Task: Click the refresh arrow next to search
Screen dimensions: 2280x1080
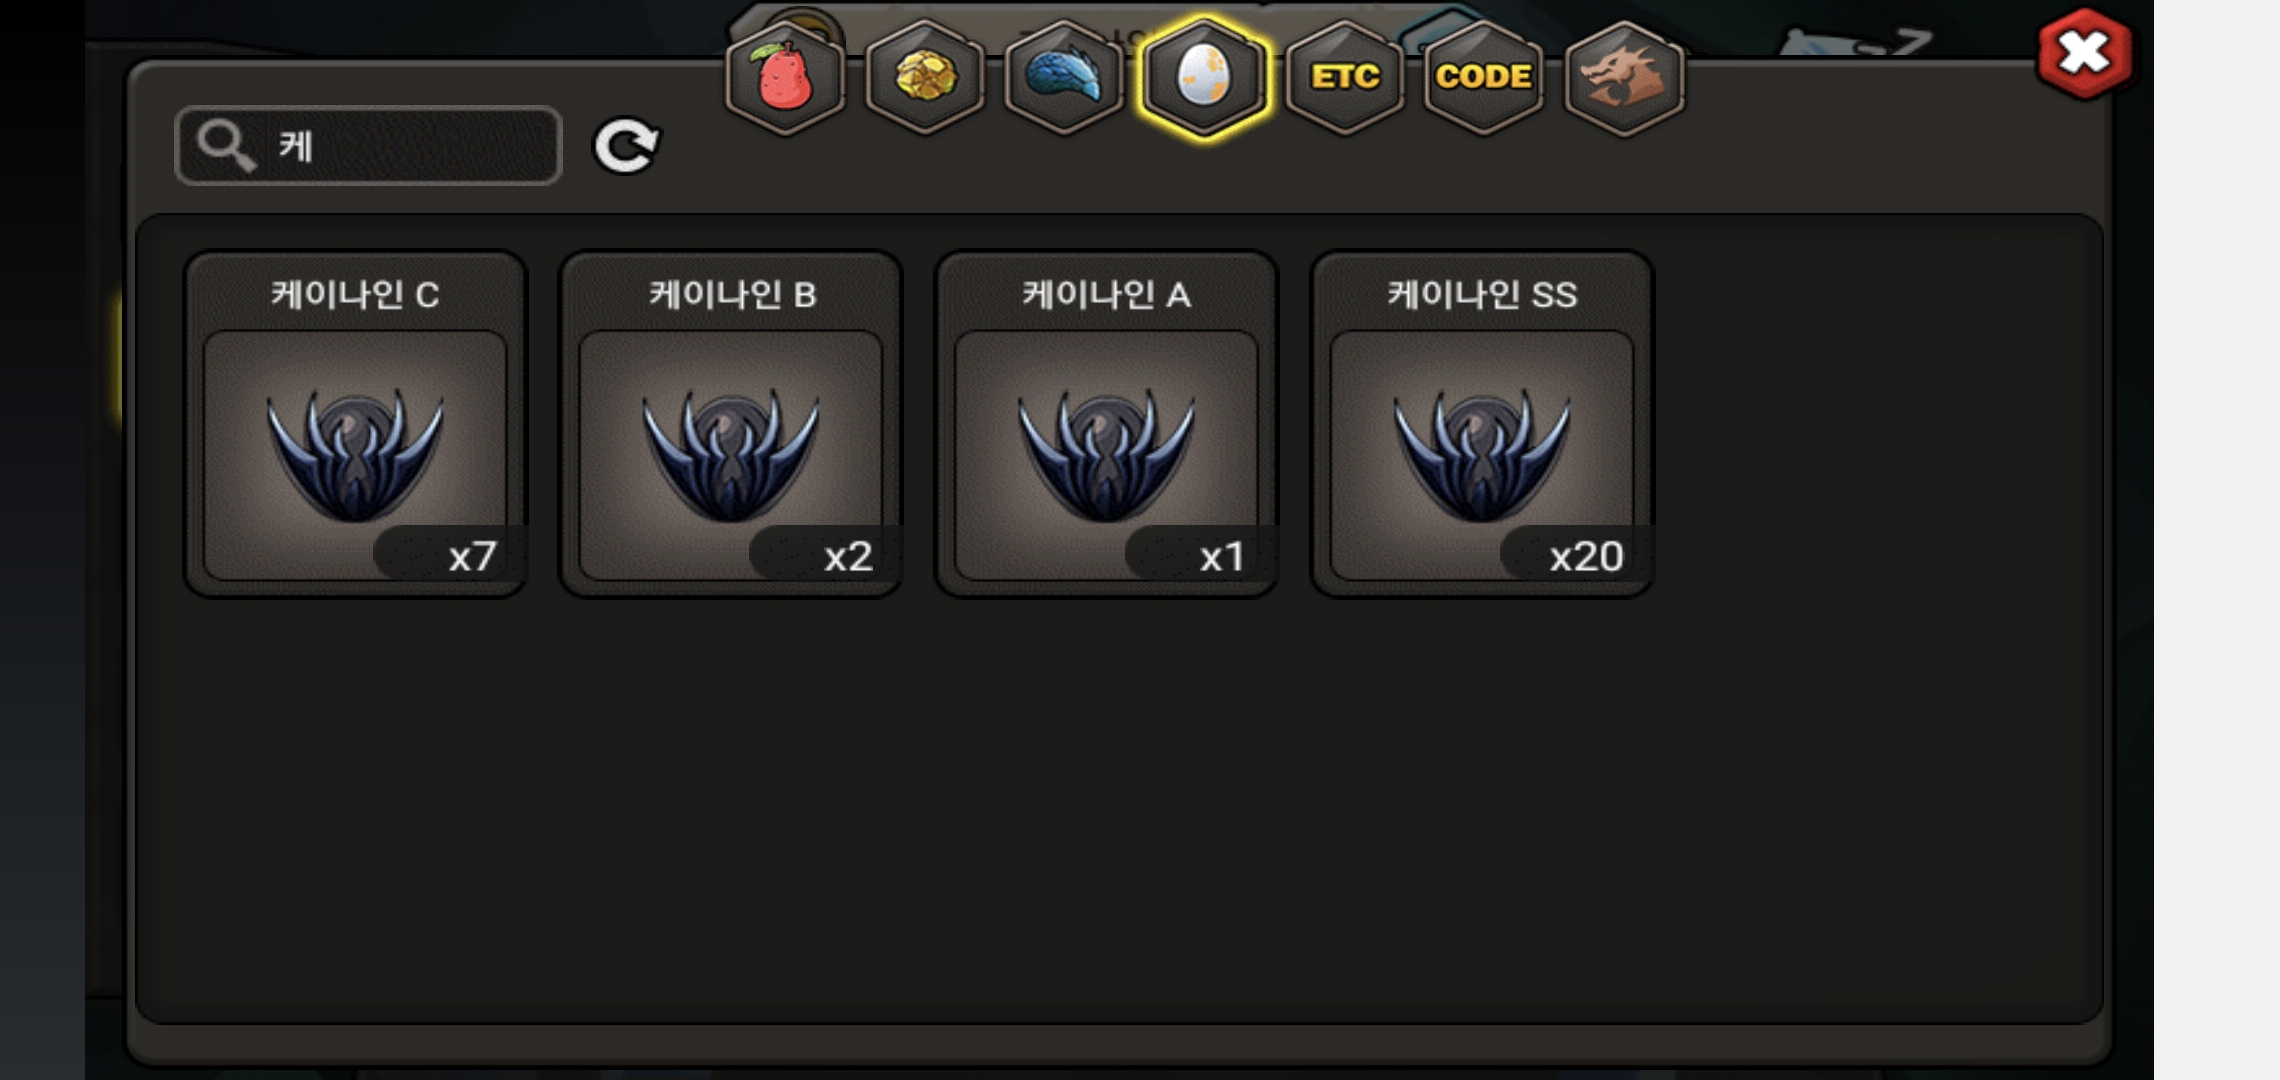Action: (626, 146)
